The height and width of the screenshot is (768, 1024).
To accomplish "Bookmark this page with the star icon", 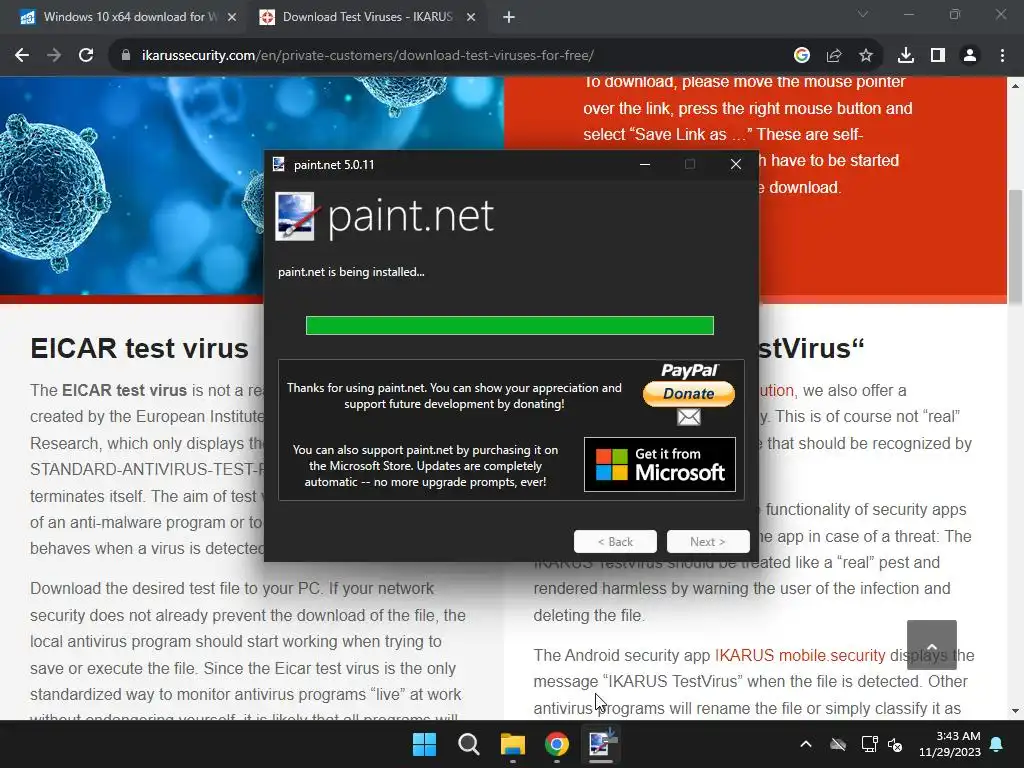I will pos(866,56).
